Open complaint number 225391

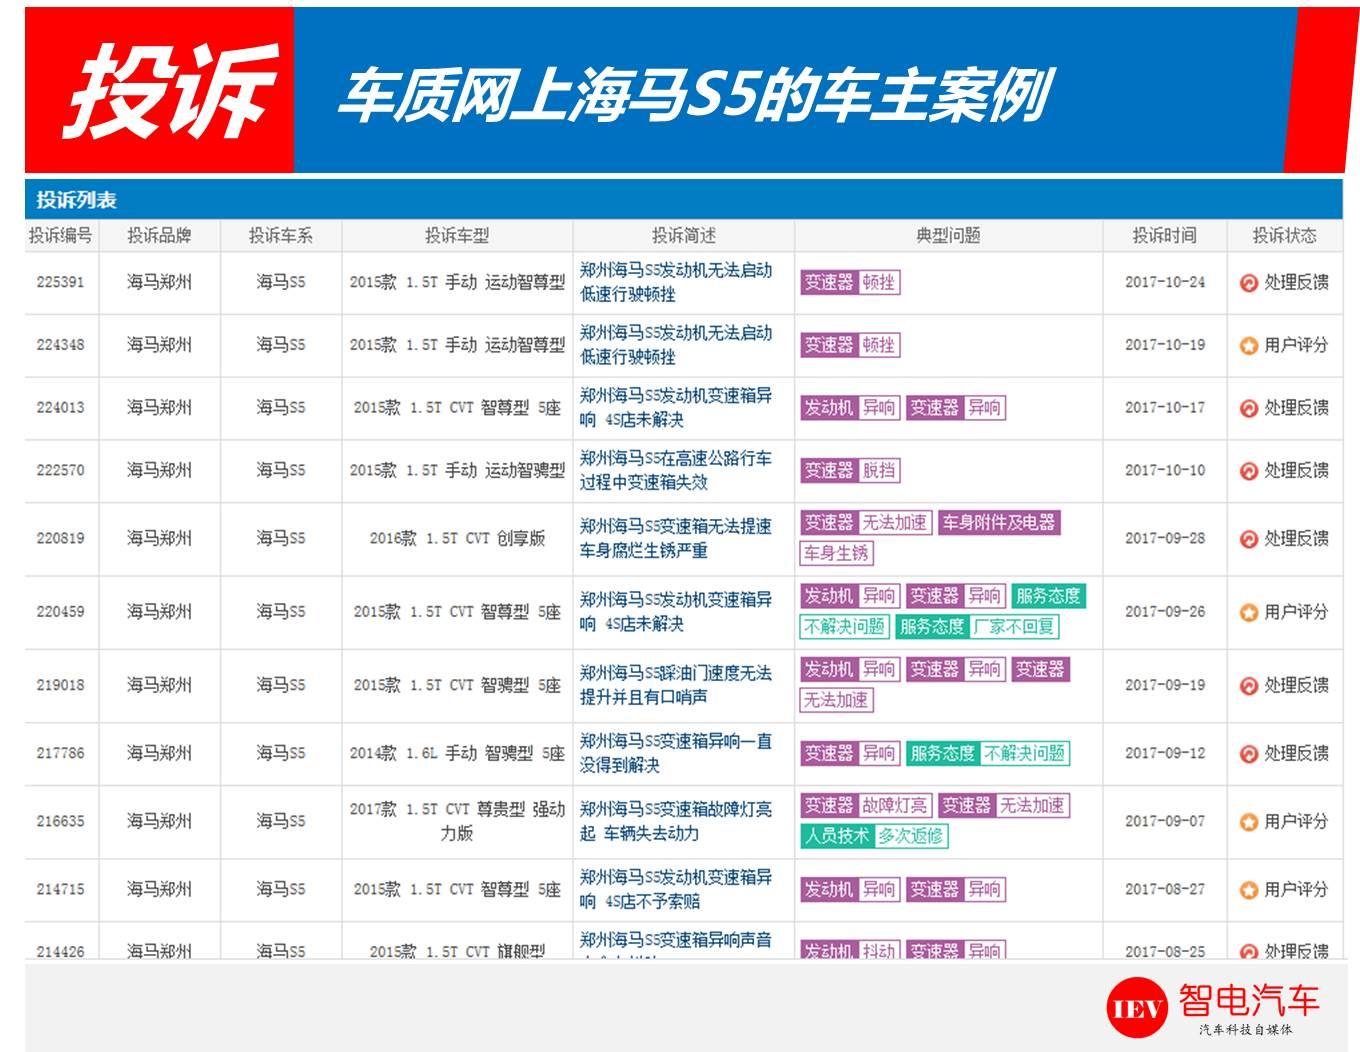click(62, 283)
